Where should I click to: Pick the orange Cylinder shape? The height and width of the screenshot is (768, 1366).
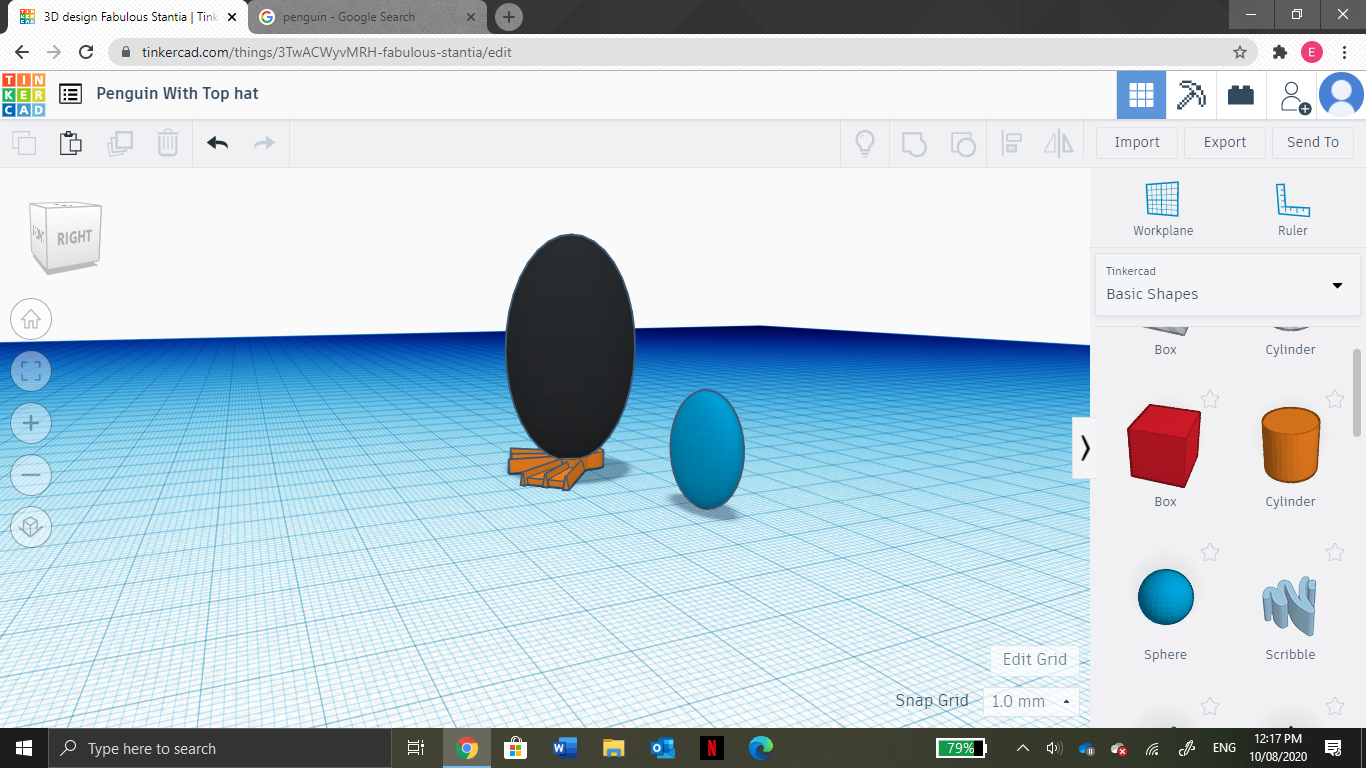tap(1290, 445)
